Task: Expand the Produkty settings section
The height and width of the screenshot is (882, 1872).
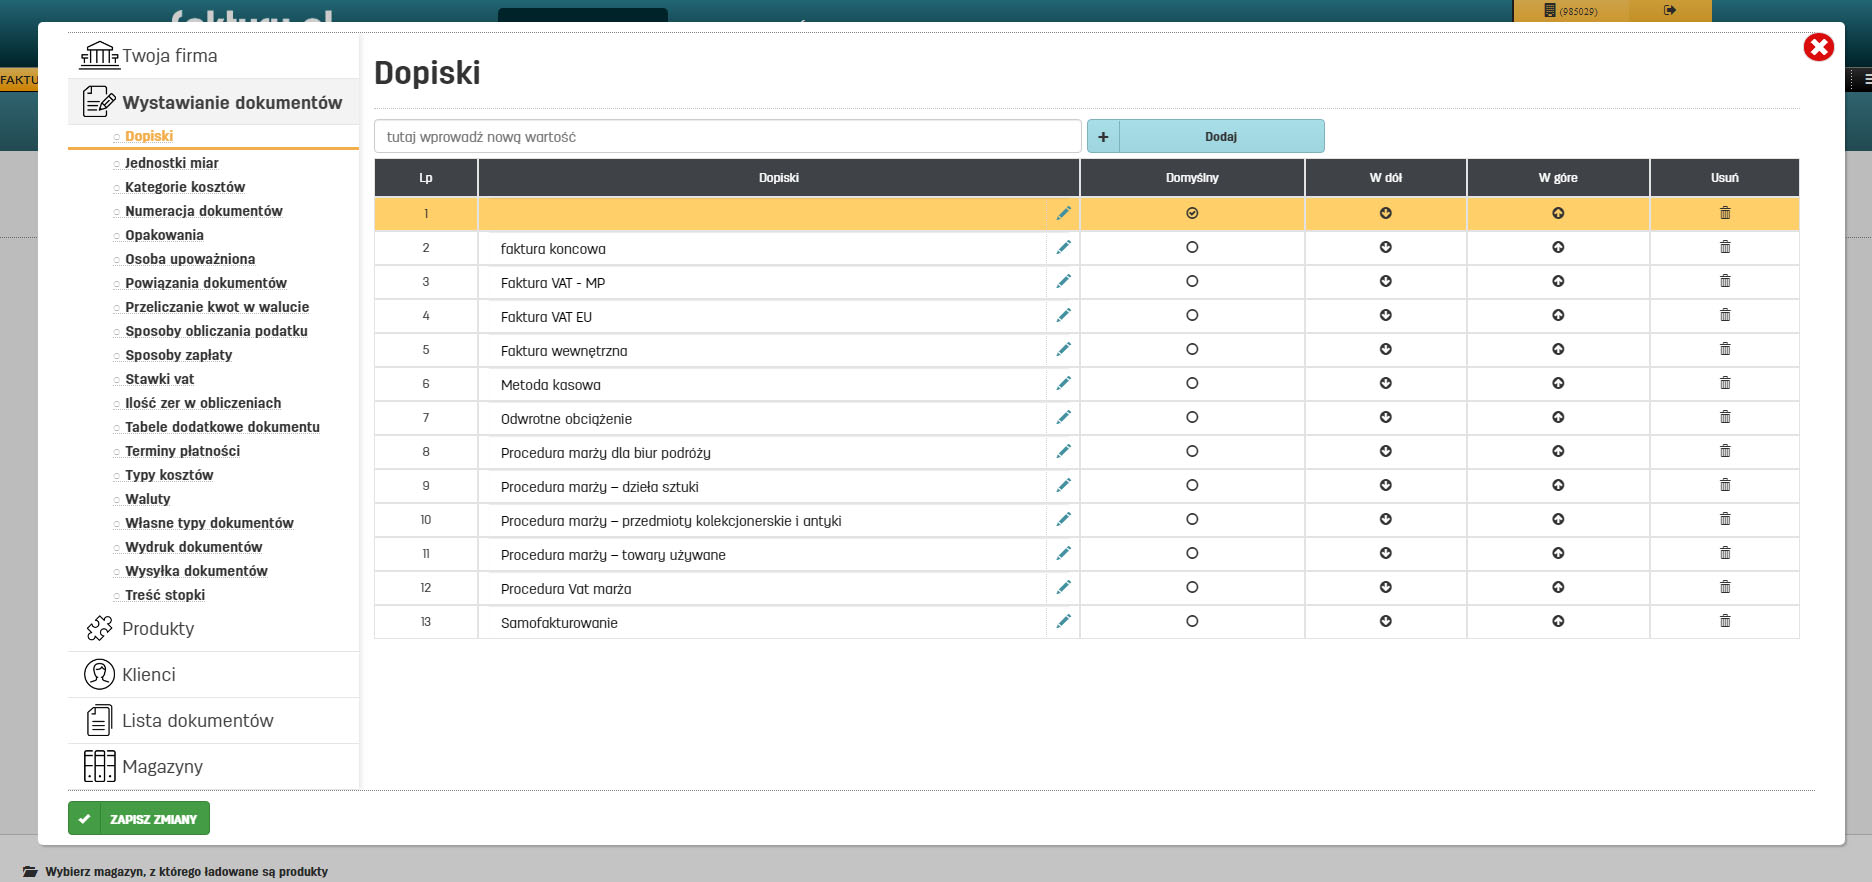Action: point(158,629)
